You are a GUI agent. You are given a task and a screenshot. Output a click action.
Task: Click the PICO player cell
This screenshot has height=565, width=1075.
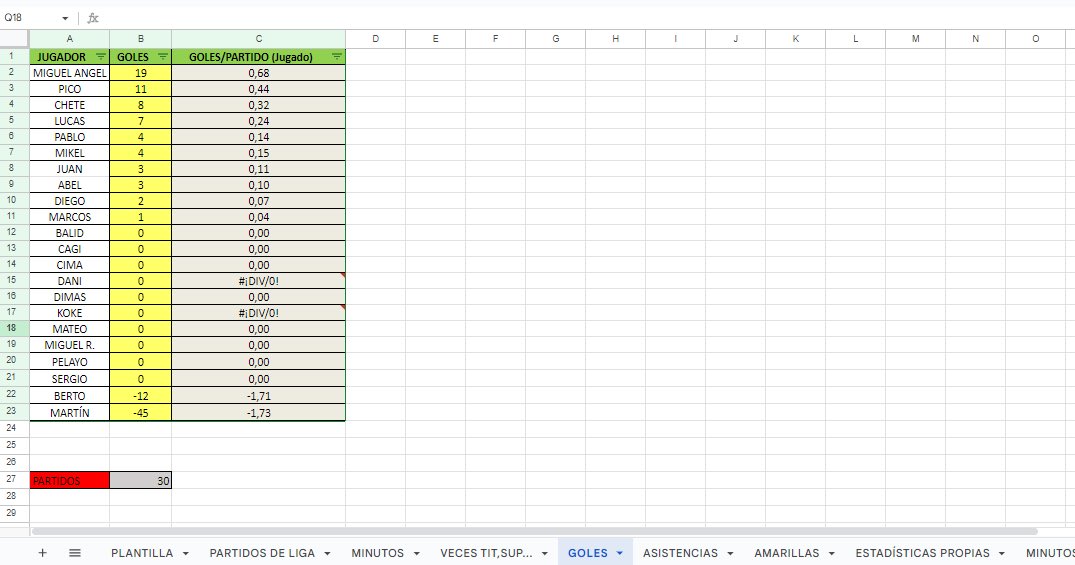click(x=69, y=88)
